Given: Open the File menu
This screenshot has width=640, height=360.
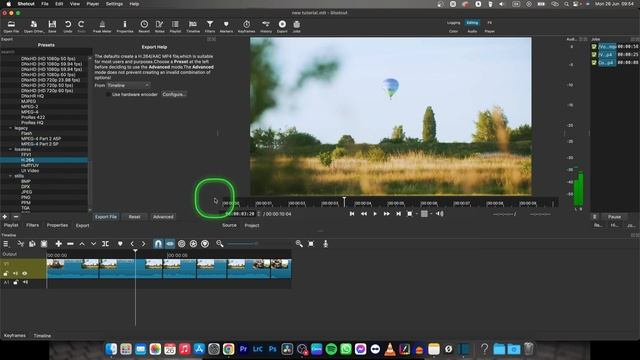Looking at the screenshot, I should [x=45, y=4].
